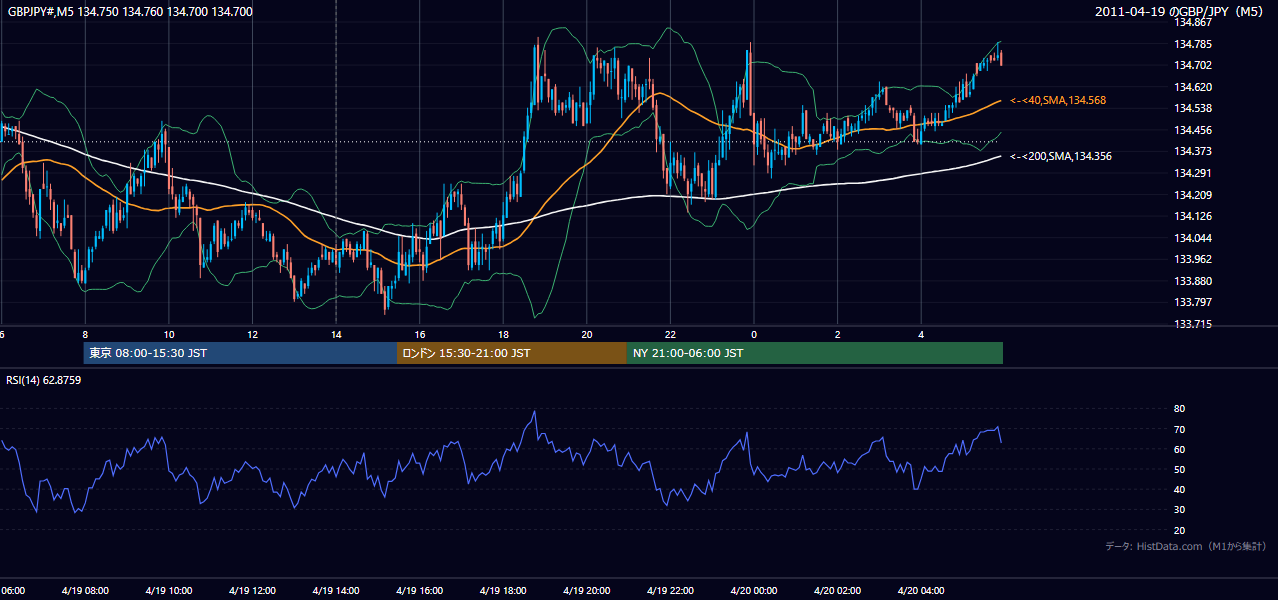Select the 2011-04-19 GBP/JPY (M5) chart title
This screenshot has width=1278, height=600.
click(1180, 12)
